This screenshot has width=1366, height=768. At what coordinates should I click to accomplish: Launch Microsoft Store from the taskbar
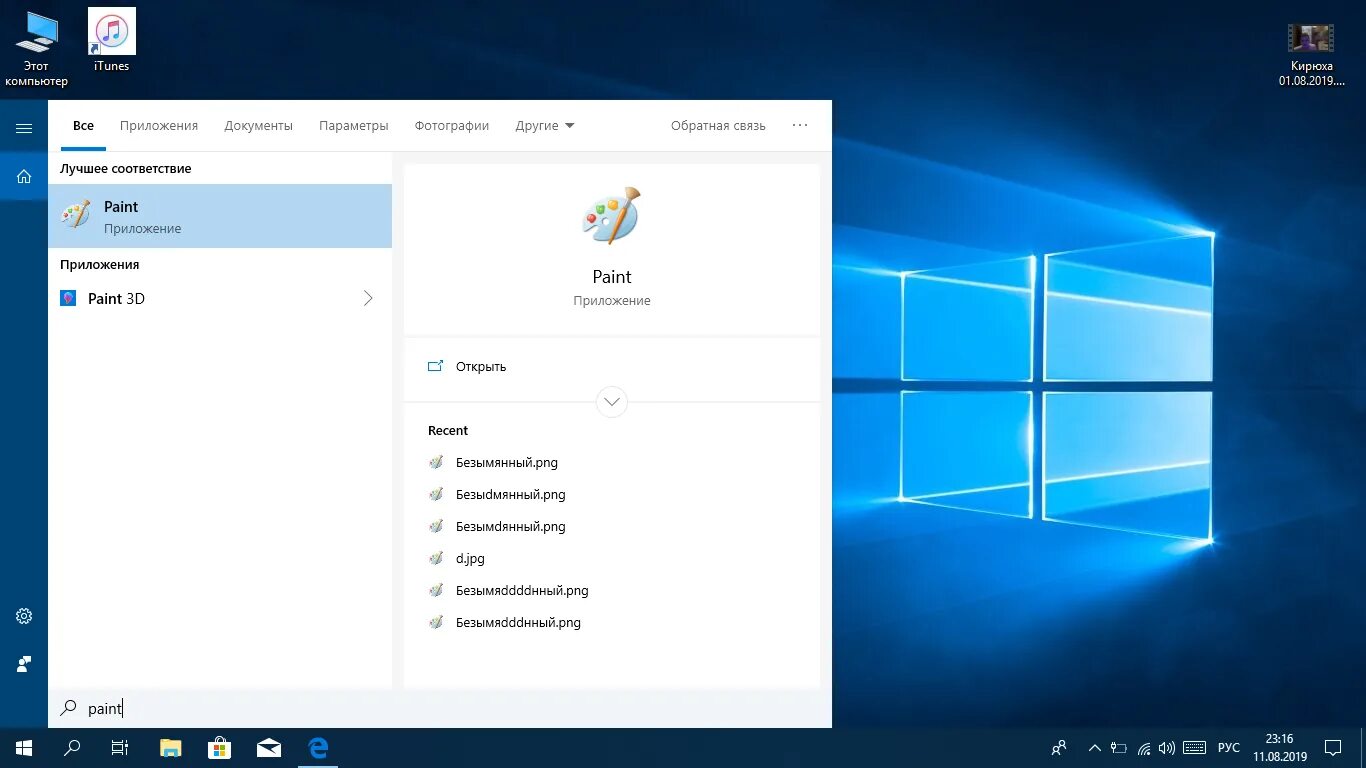point(220,748)
